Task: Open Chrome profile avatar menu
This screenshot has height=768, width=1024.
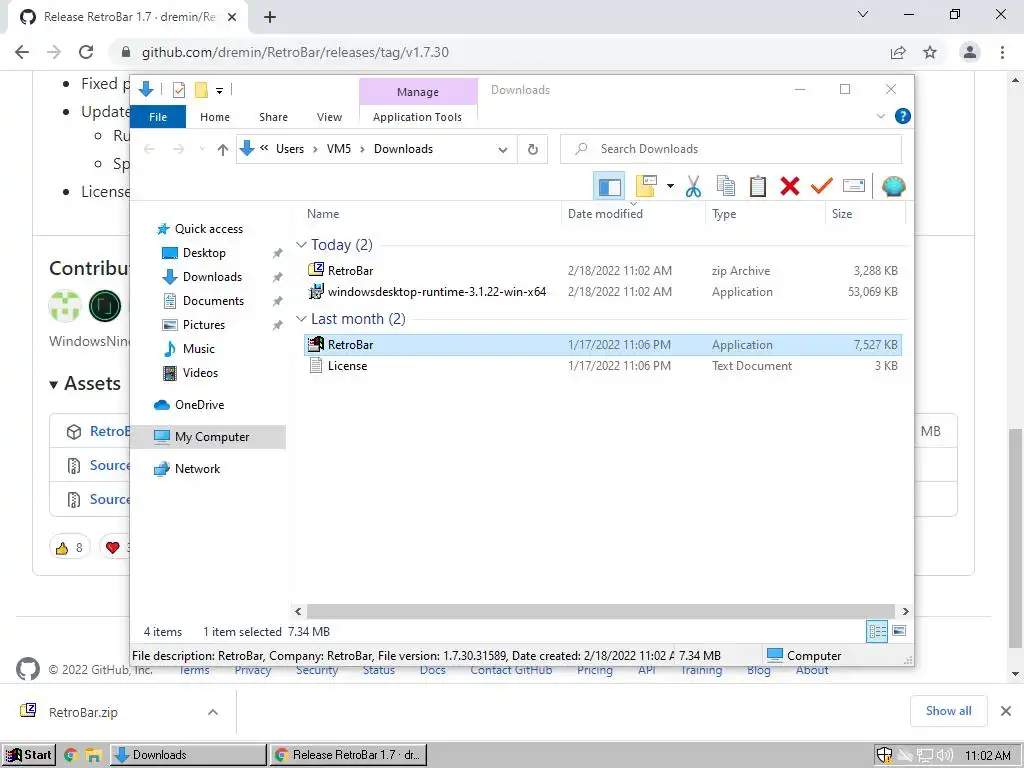Action: click(x=970, y=52)
